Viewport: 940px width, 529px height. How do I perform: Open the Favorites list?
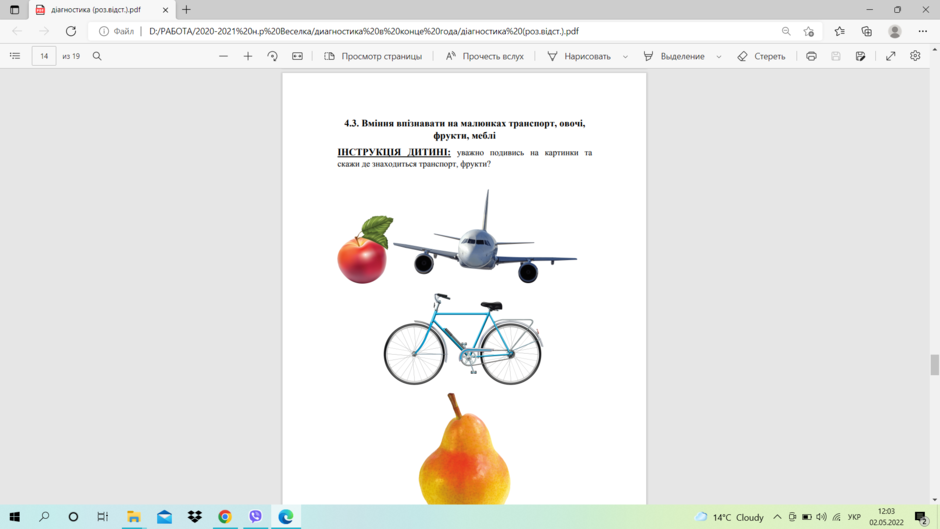click(x=839, y=31)
